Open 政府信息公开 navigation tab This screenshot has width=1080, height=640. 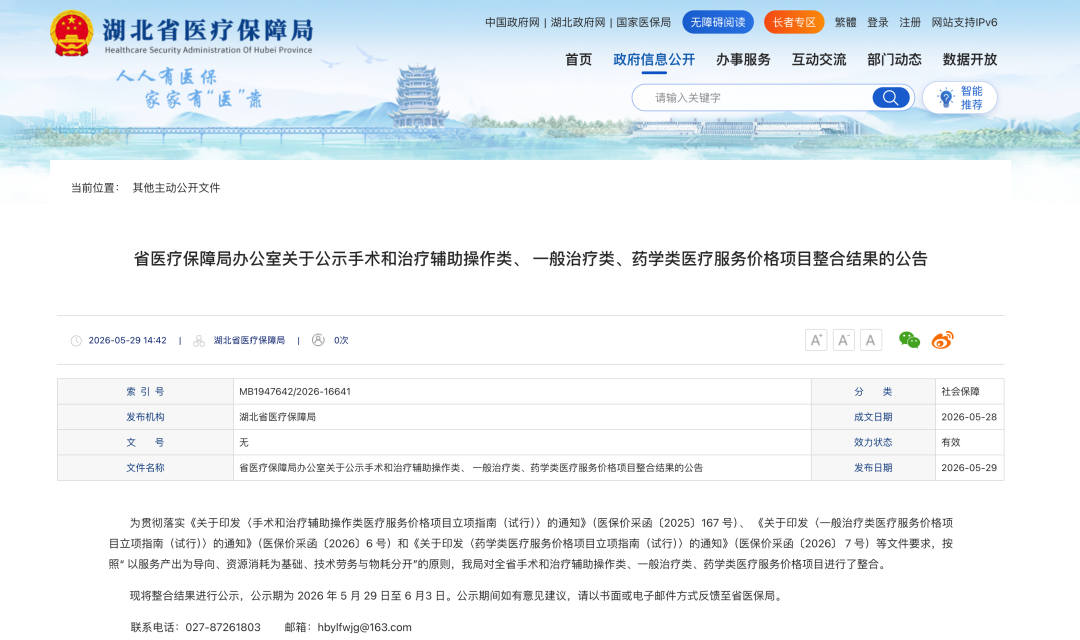pos(654,59)
